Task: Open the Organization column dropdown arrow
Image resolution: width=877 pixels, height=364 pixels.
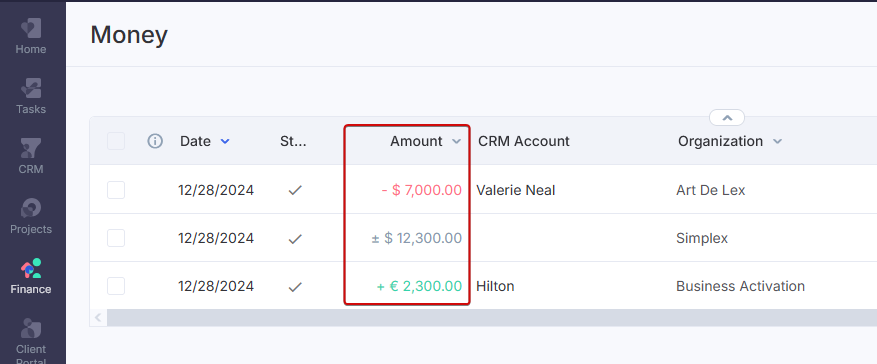Action: [x=777, y=142]
